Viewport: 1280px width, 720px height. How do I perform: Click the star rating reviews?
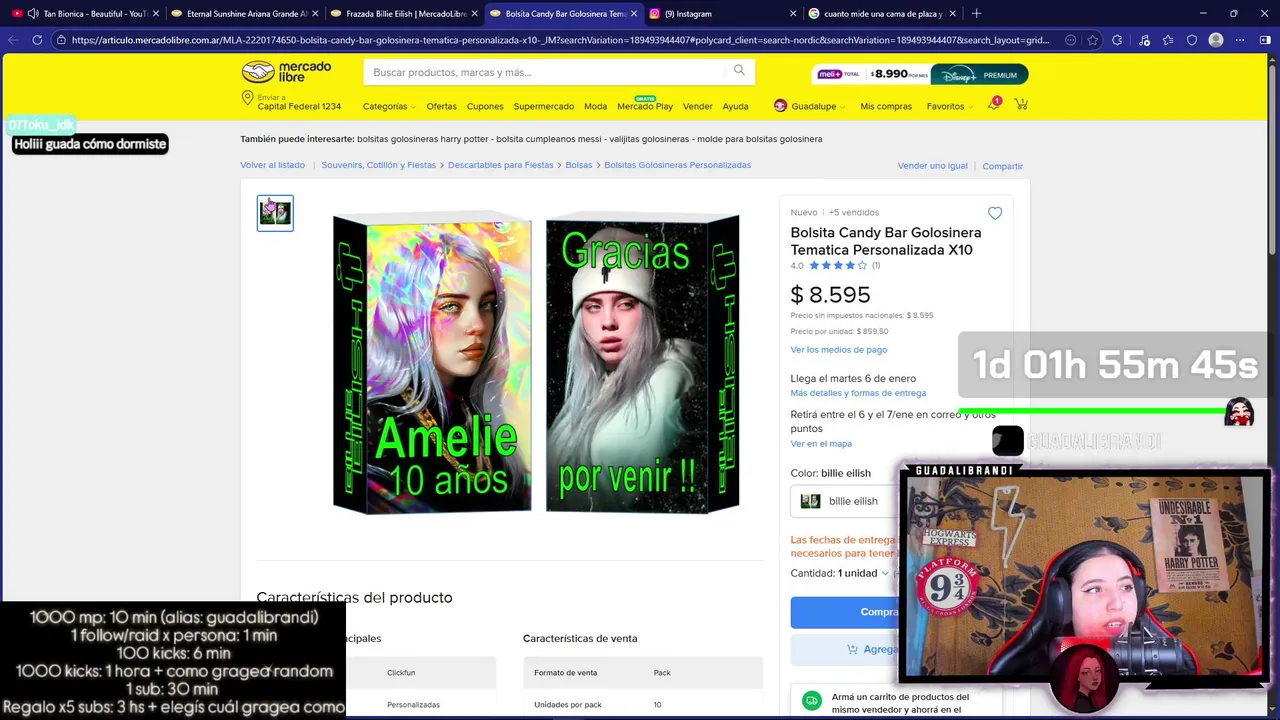click(837, 265)
